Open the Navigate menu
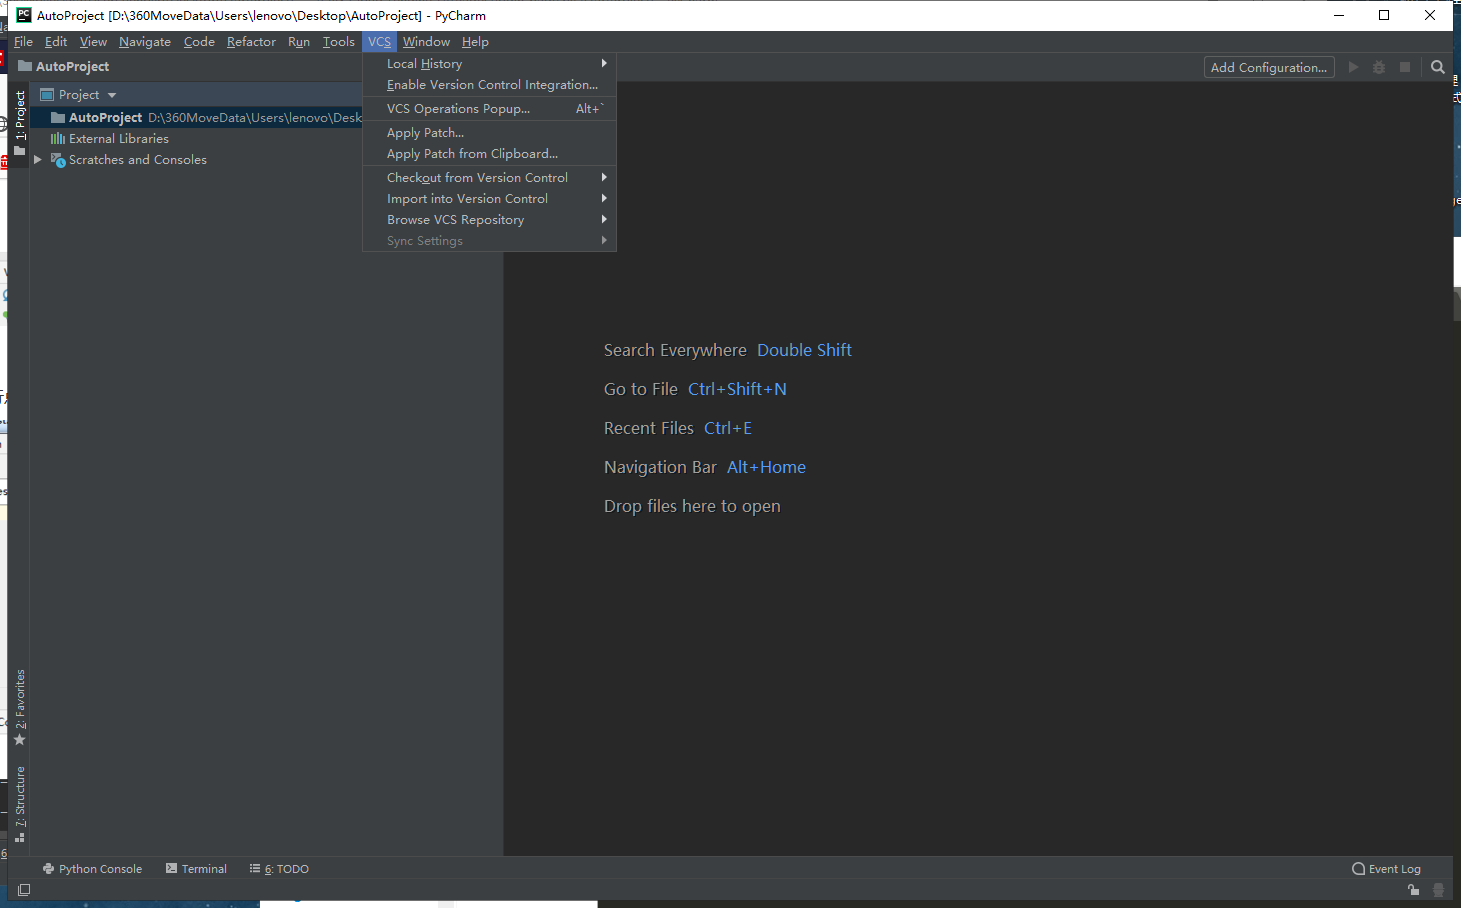 click(x=145, y=42)
